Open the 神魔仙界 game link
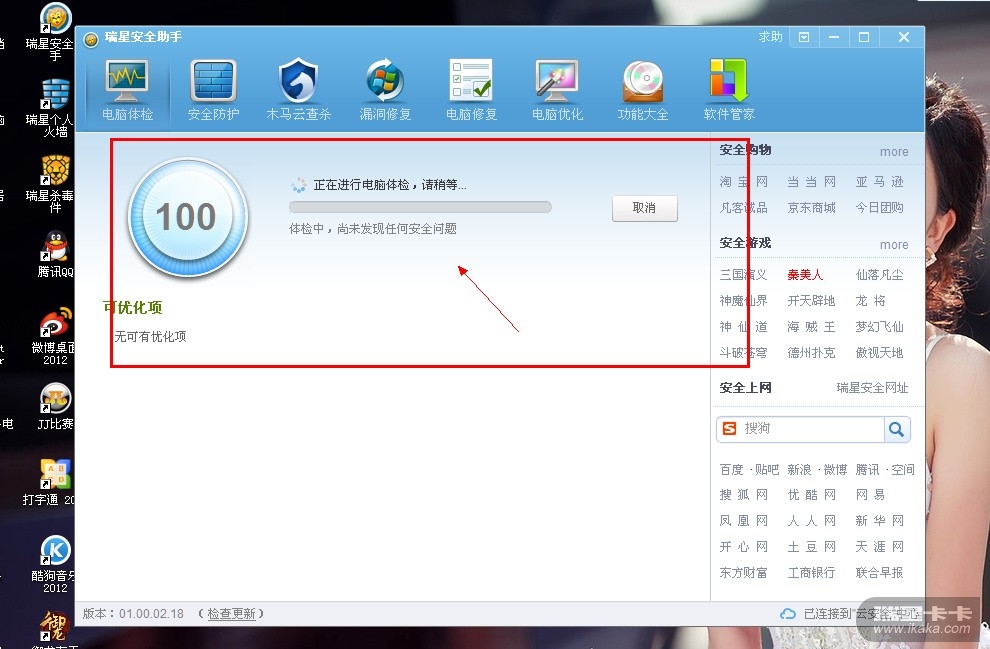The width and height of the screenshot is (990, 649). pos(744,301)
